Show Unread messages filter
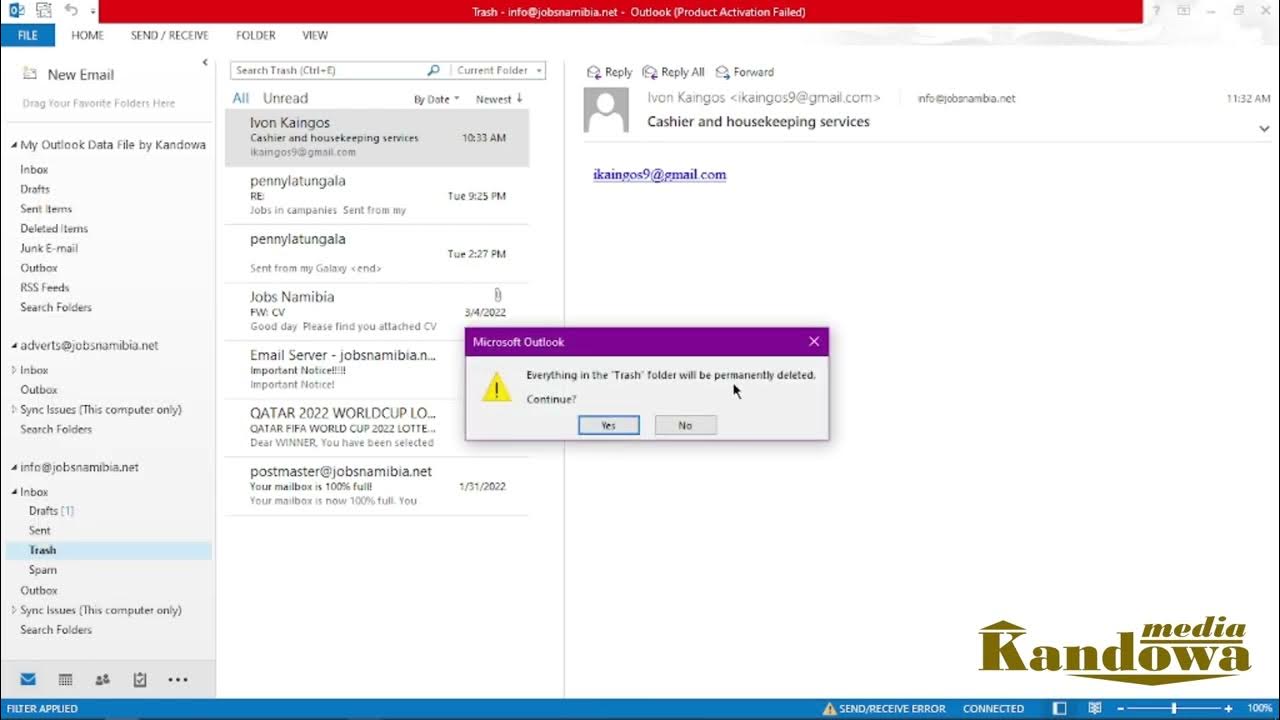 pos(285,98)
